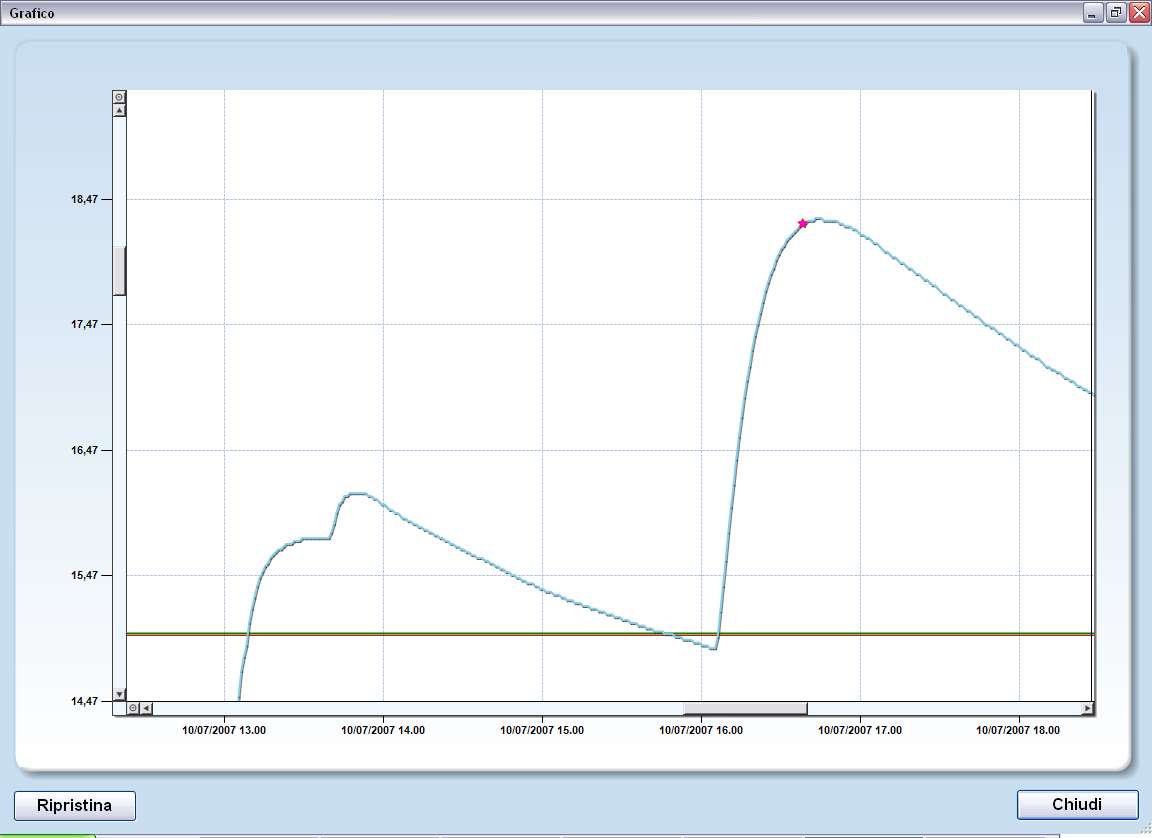Click the horizontal scrollbar thumb

[x=745, y=708]
